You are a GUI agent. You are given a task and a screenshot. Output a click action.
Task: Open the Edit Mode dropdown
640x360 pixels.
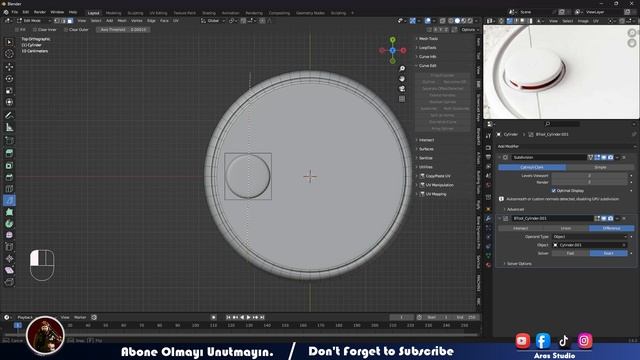pos(33,20)
